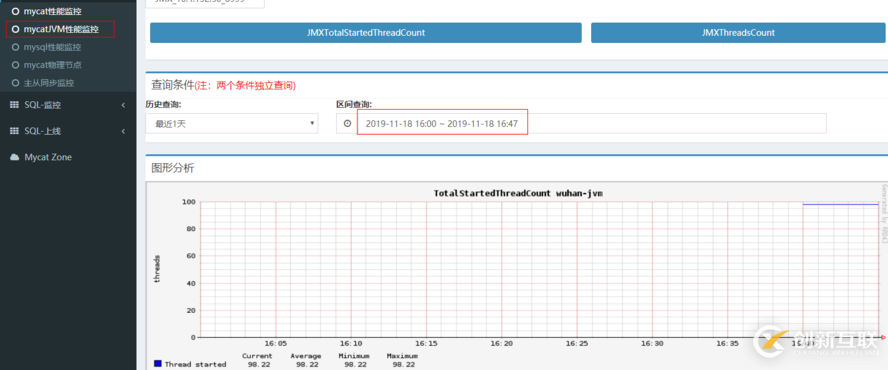
Task: Click the 历史查询 label
Action: (x=163, y=104)
